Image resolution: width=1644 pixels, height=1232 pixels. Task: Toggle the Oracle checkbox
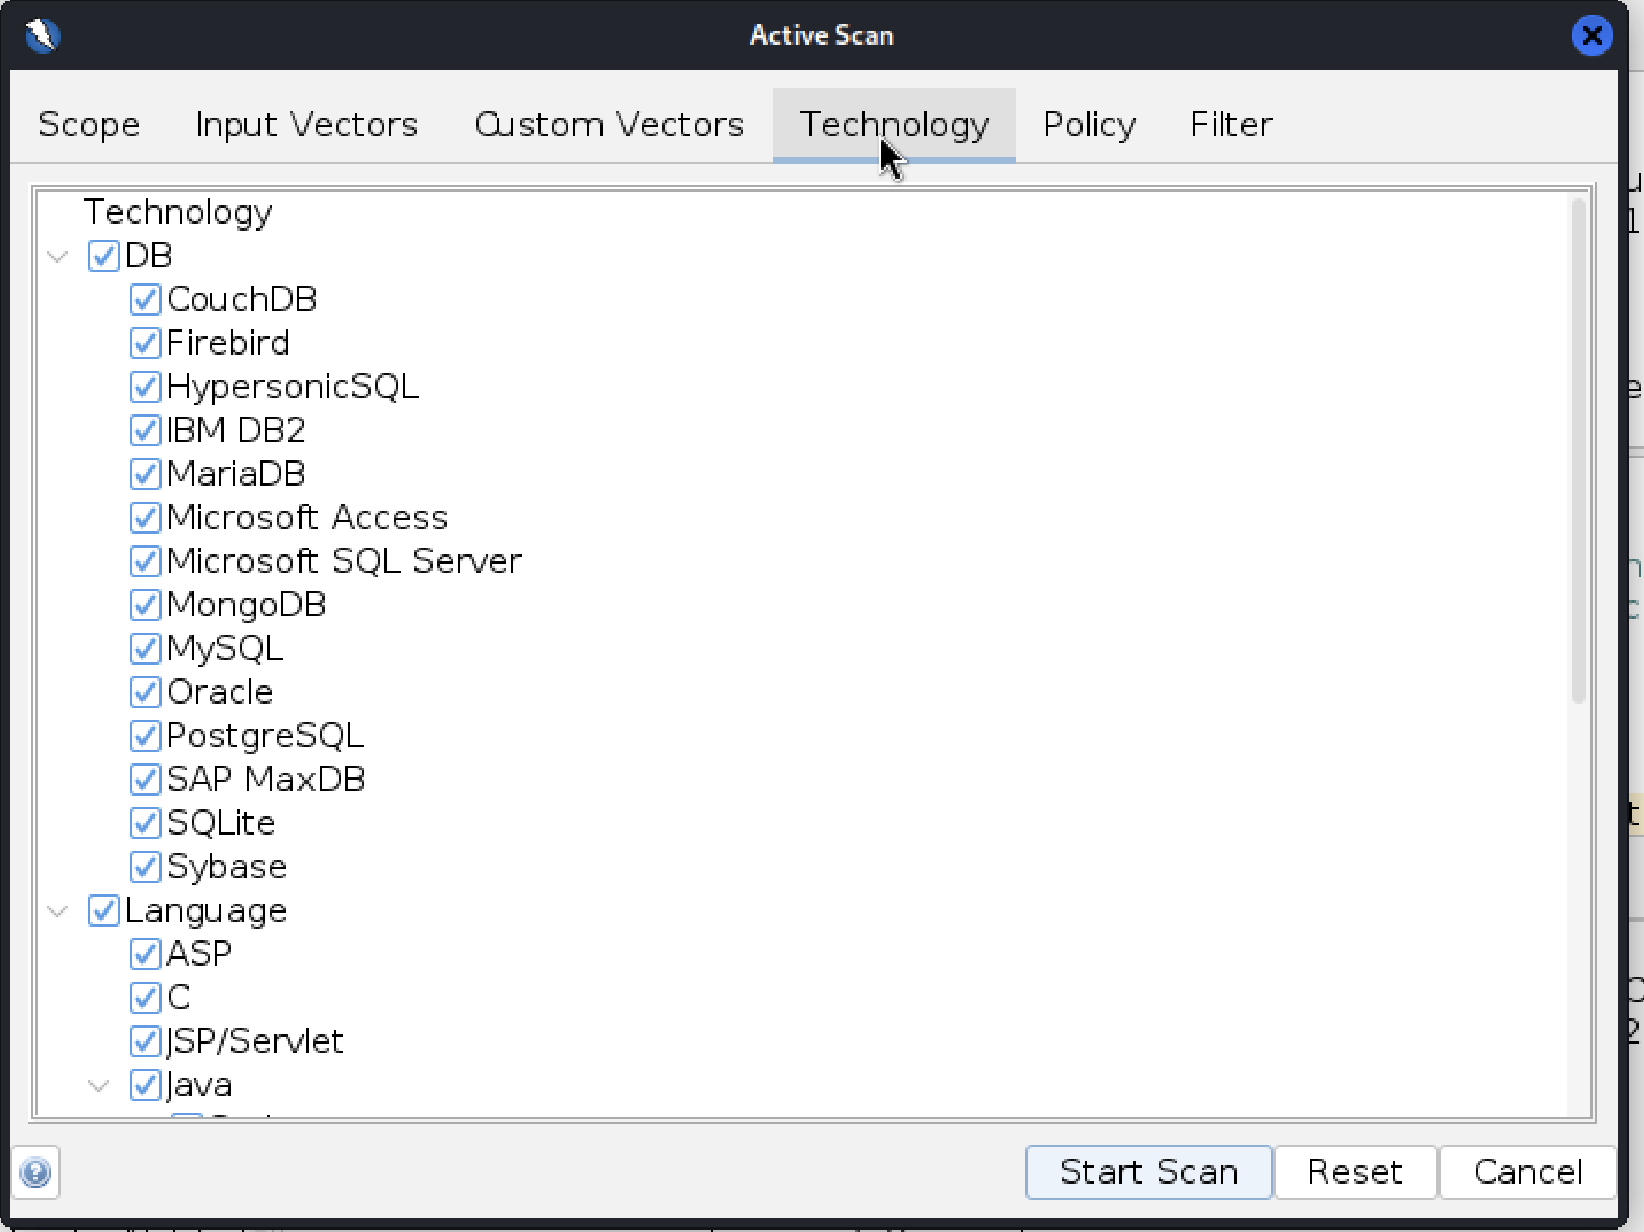pos(145,692)
